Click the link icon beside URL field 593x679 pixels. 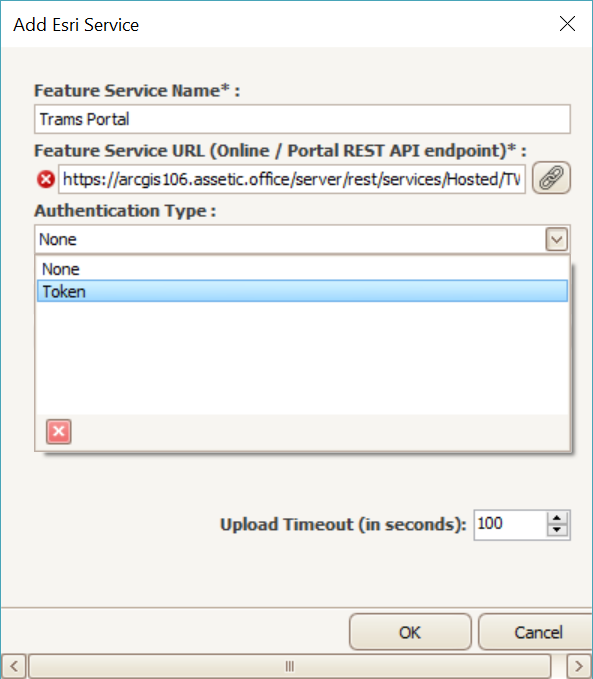point(551,178)
